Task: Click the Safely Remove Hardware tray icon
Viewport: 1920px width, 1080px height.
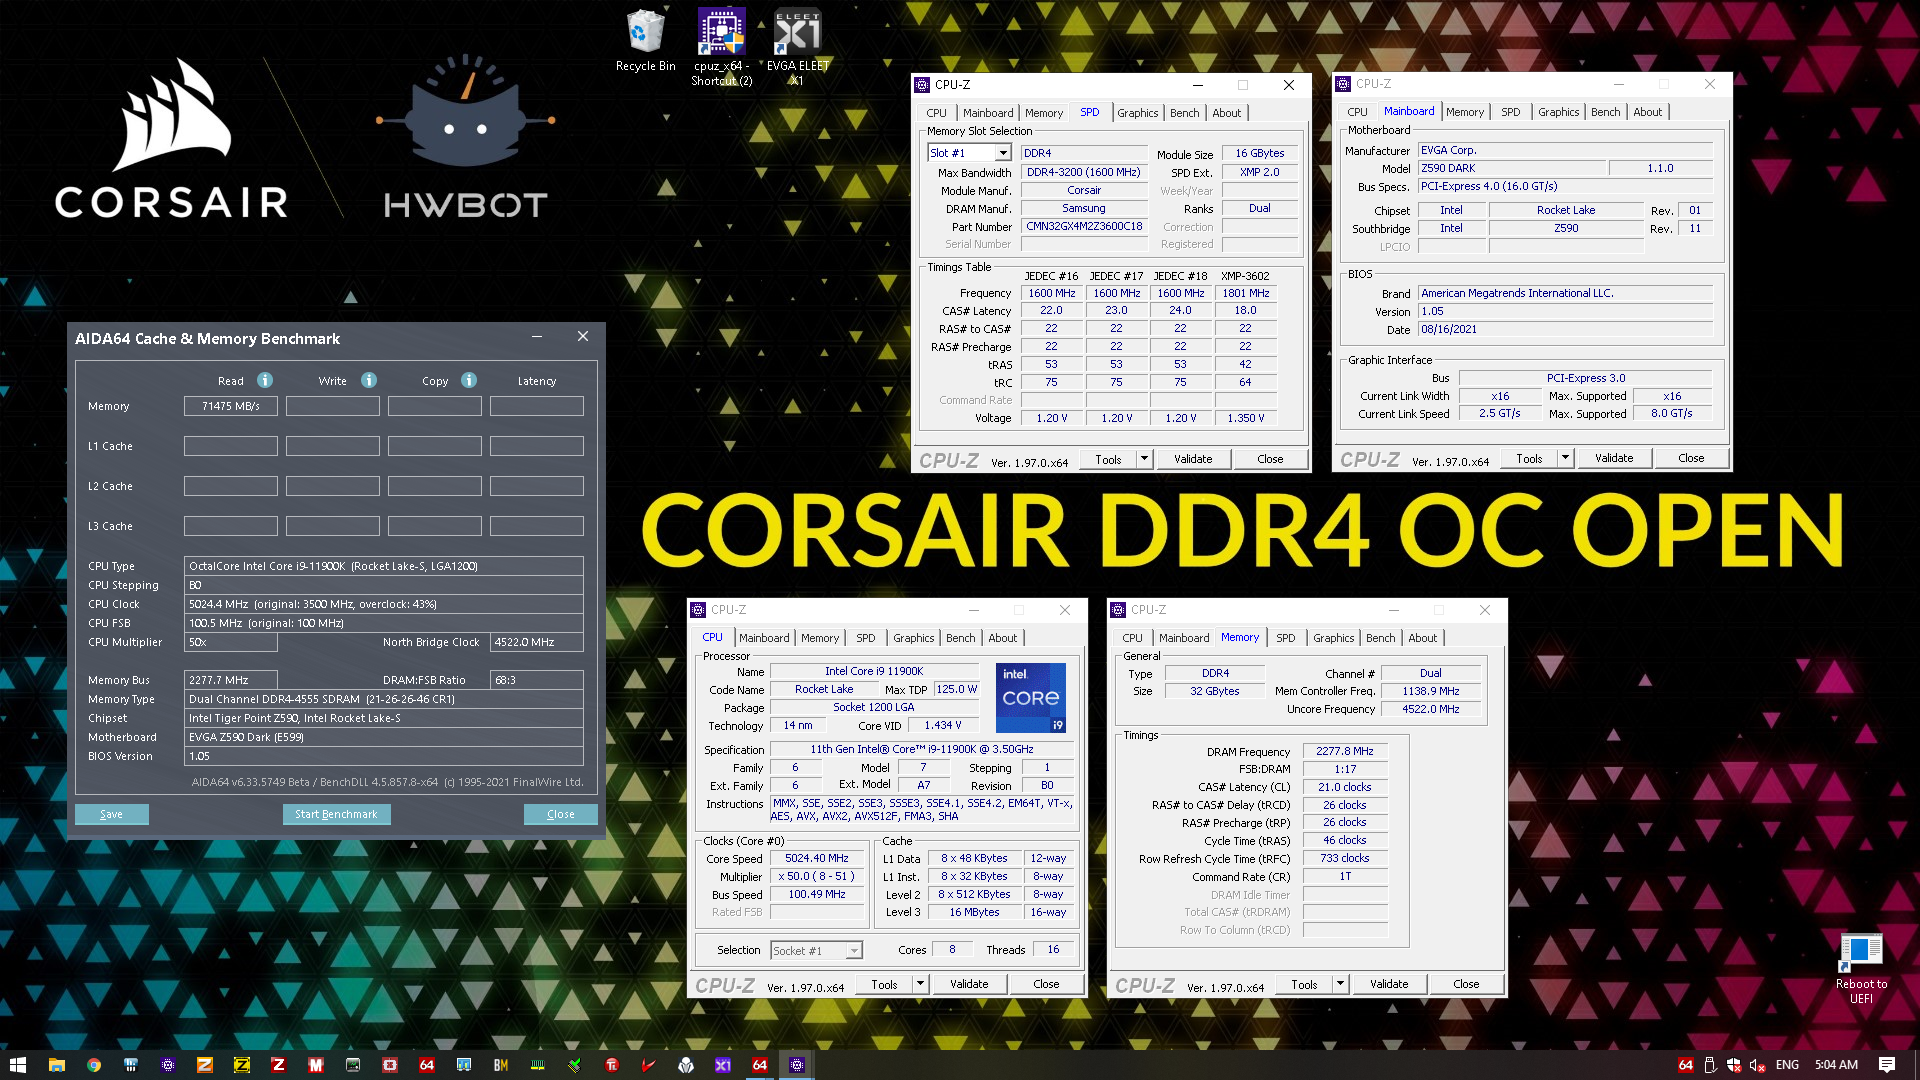Action: 1710,1065
